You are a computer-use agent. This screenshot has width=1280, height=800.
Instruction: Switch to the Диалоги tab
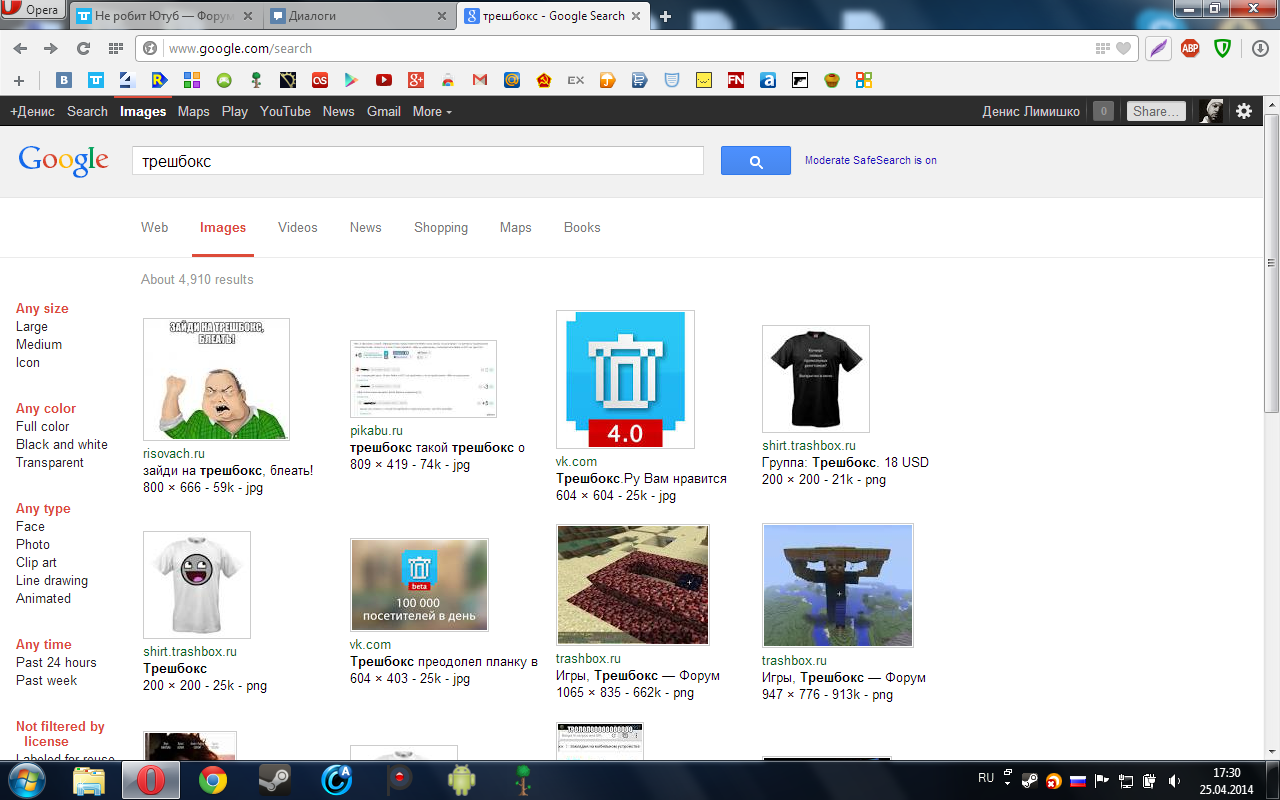coord(360,16)
